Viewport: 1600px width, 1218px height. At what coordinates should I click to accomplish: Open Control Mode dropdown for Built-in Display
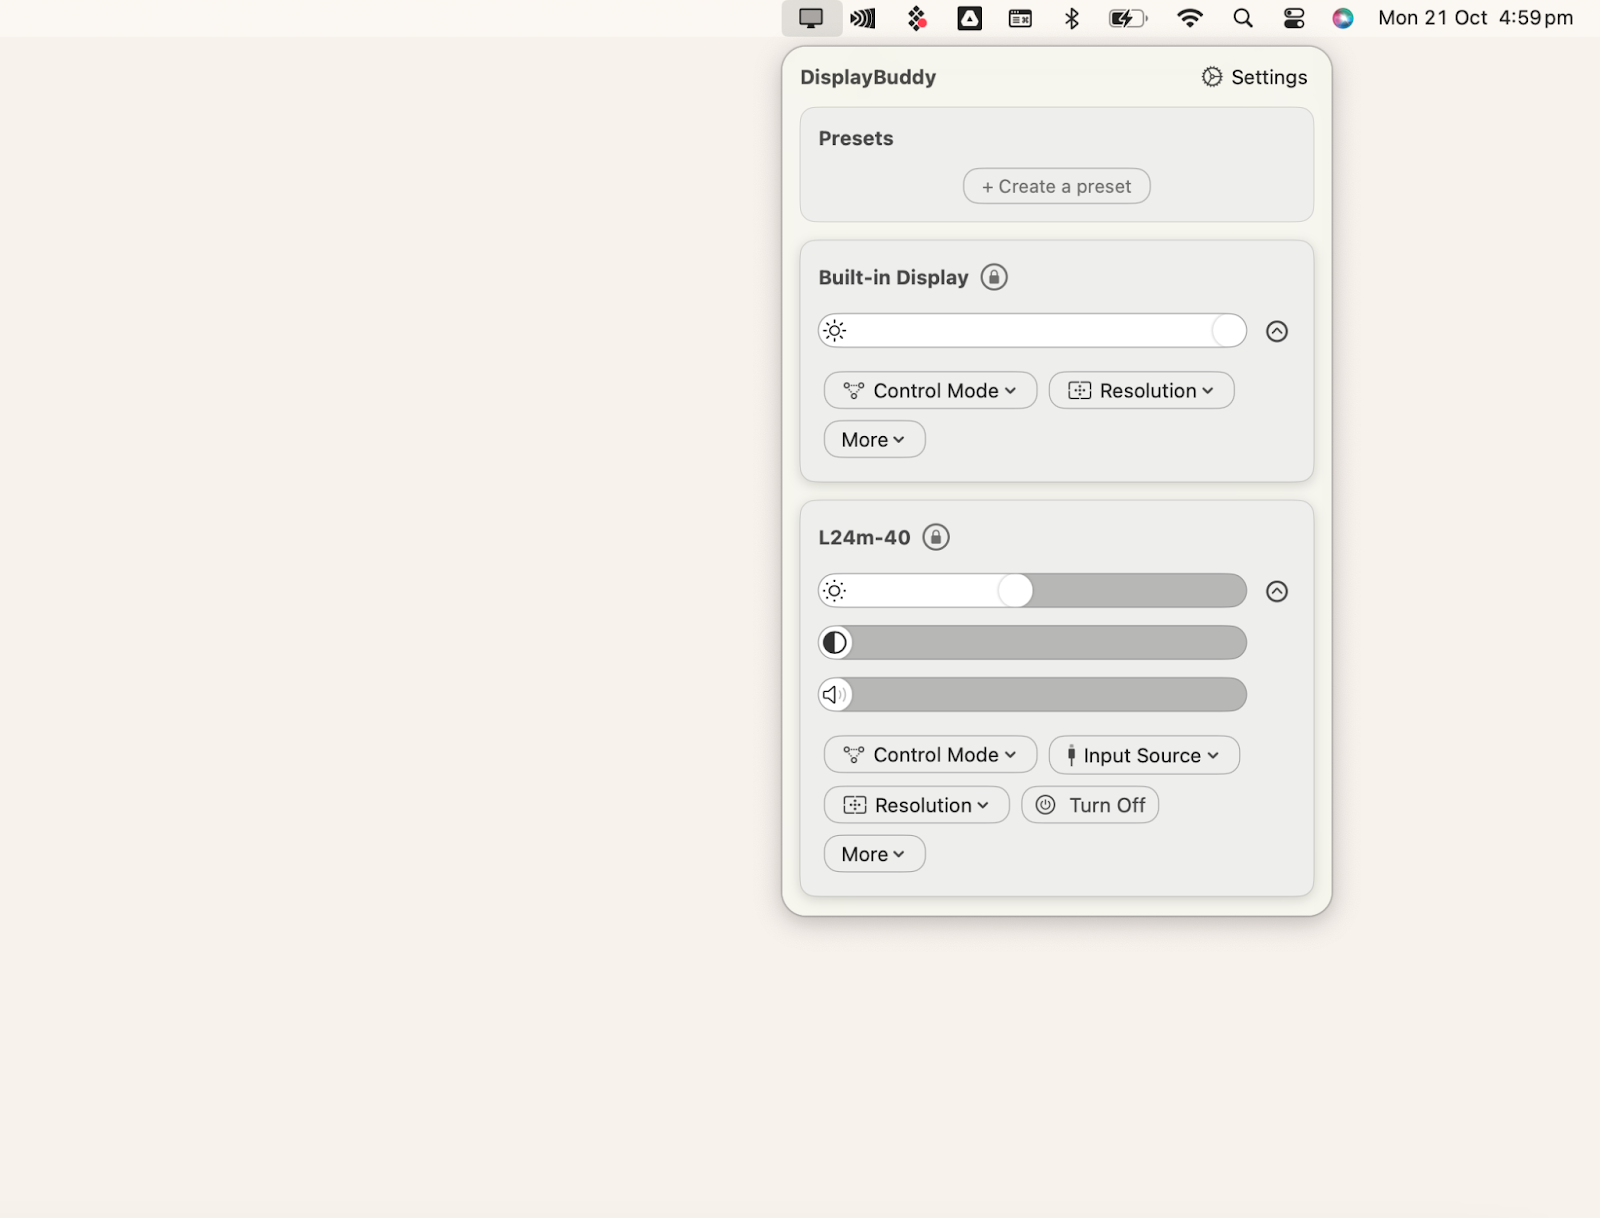click(x=930, y=390)
